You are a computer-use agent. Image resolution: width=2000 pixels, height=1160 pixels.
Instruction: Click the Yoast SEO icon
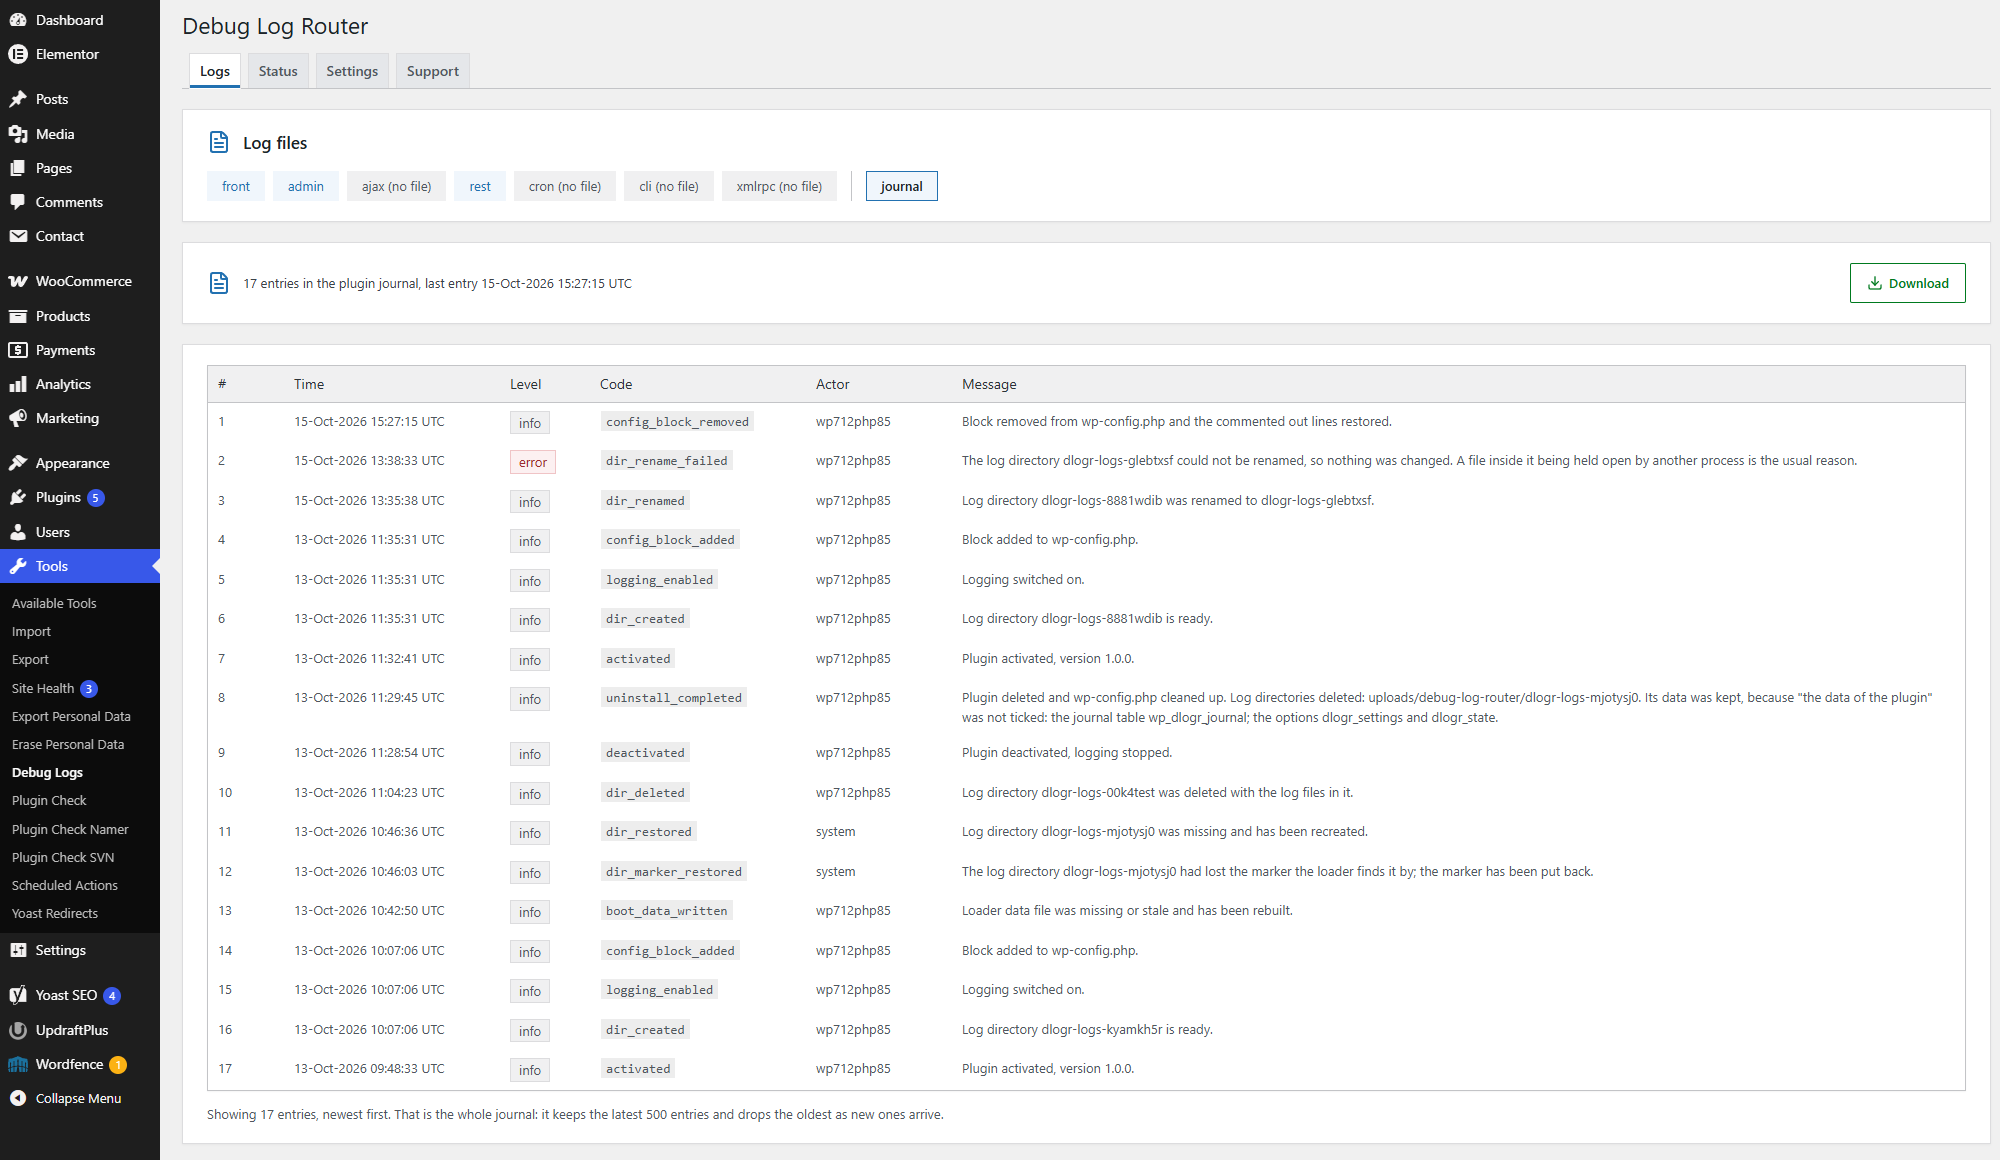click(x=18, y=995)
